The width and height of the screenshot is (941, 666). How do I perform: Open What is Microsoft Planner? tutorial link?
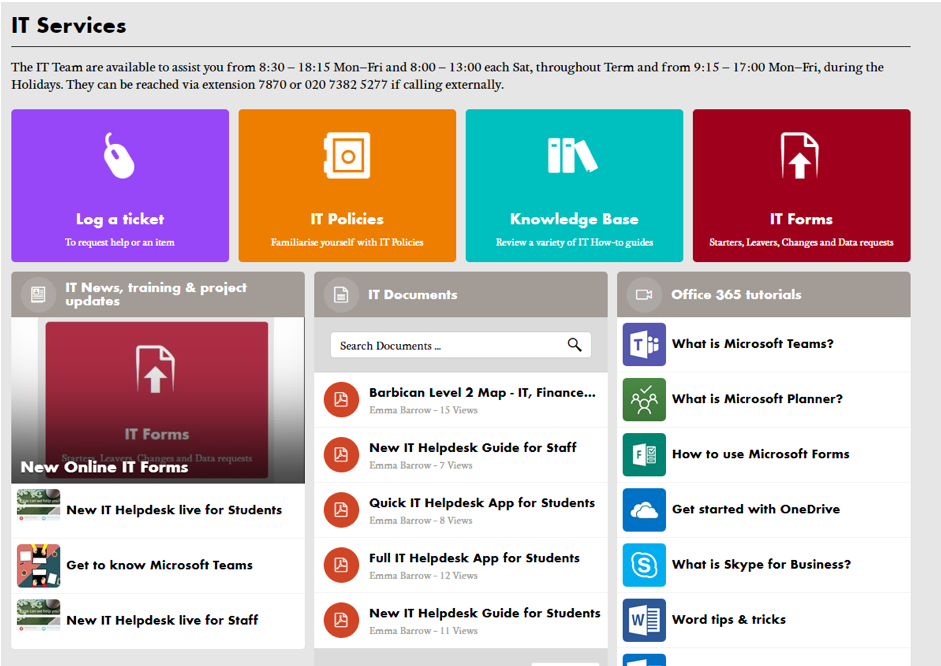pos(757,399)
